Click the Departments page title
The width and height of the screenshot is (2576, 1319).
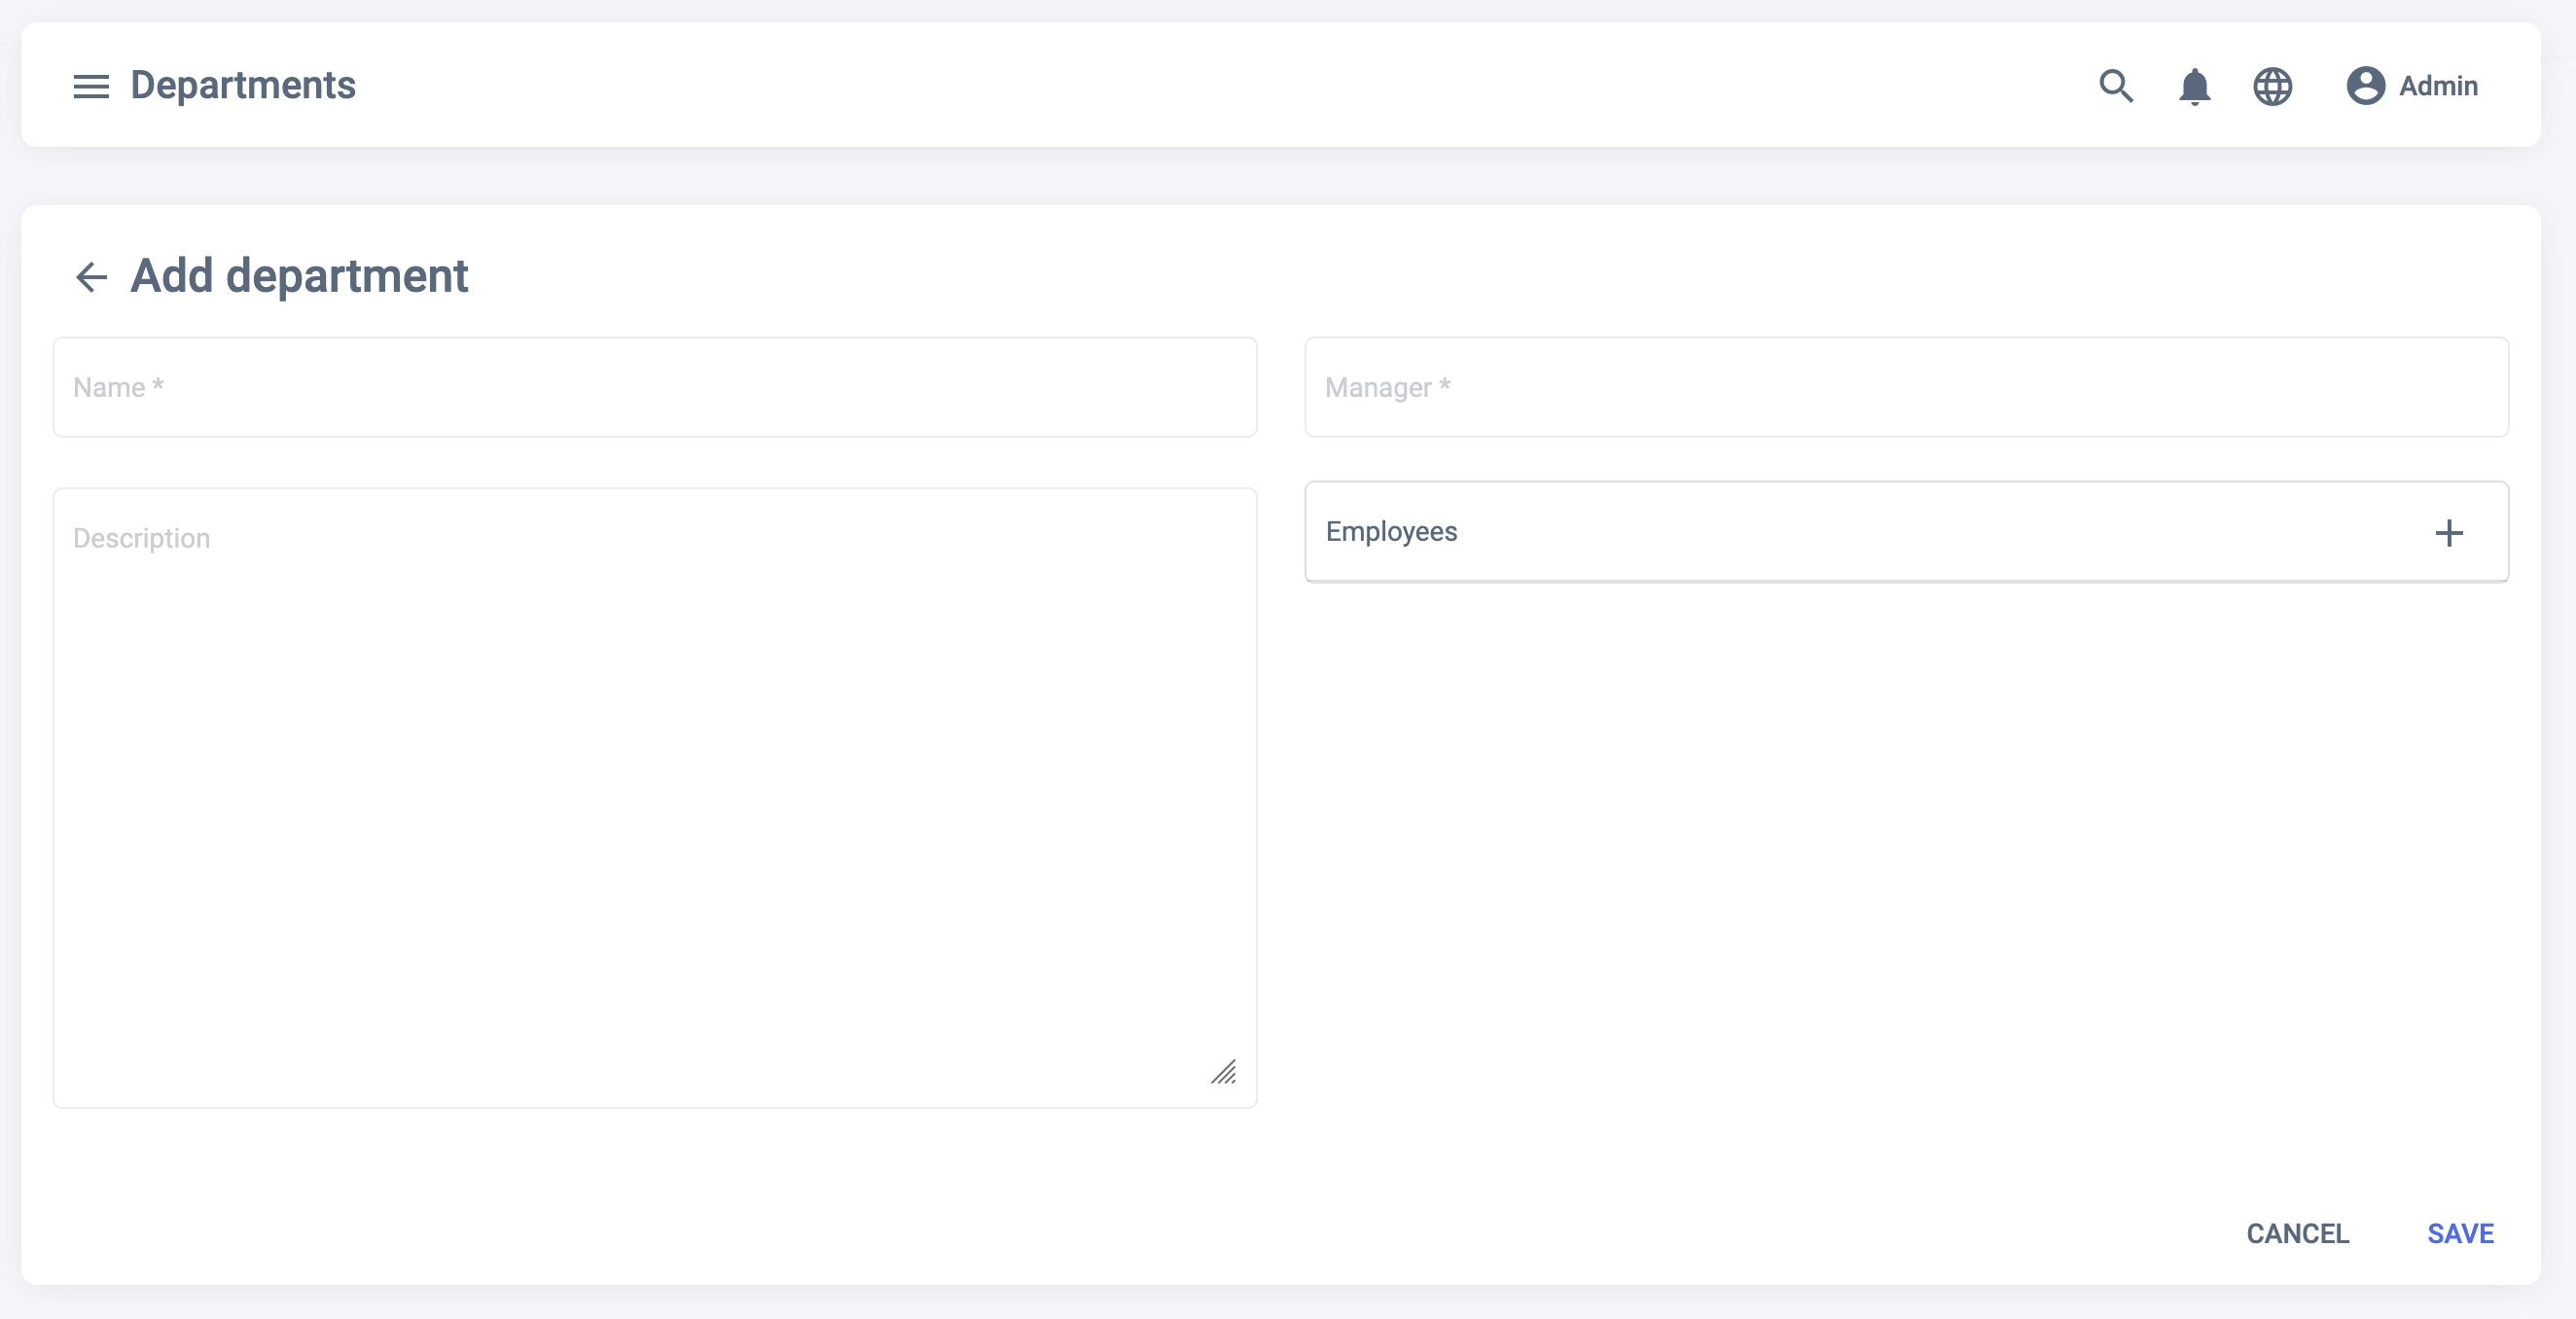pos(243,86)
